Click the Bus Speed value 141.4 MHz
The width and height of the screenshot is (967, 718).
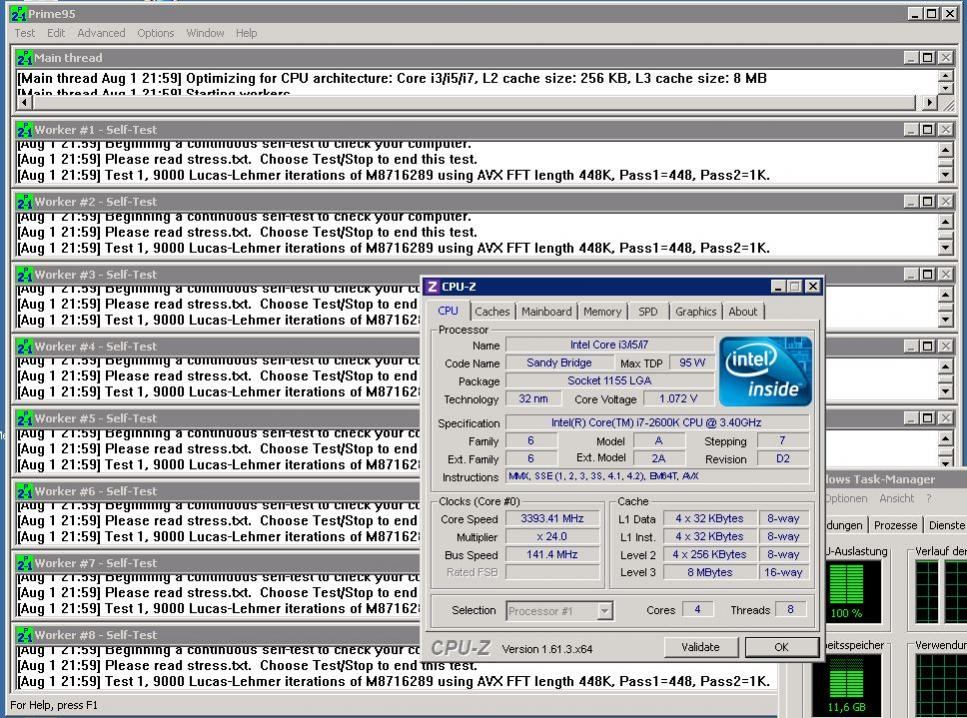coord(552,555)
